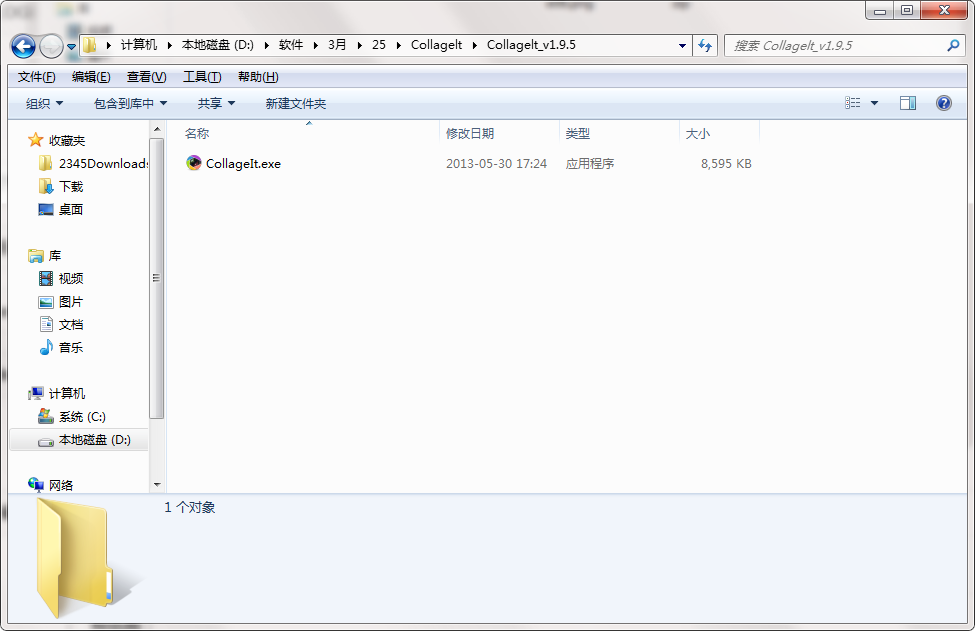
Task: Select 下载 in favorites
Action: coord(71,187)
